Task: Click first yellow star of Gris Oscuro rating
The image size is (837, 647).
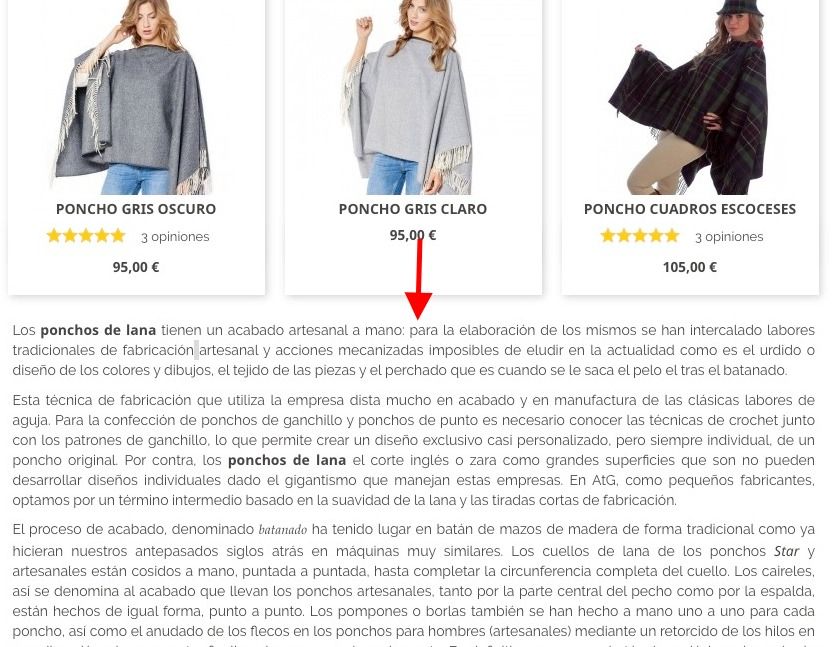Action: (54, 235)
